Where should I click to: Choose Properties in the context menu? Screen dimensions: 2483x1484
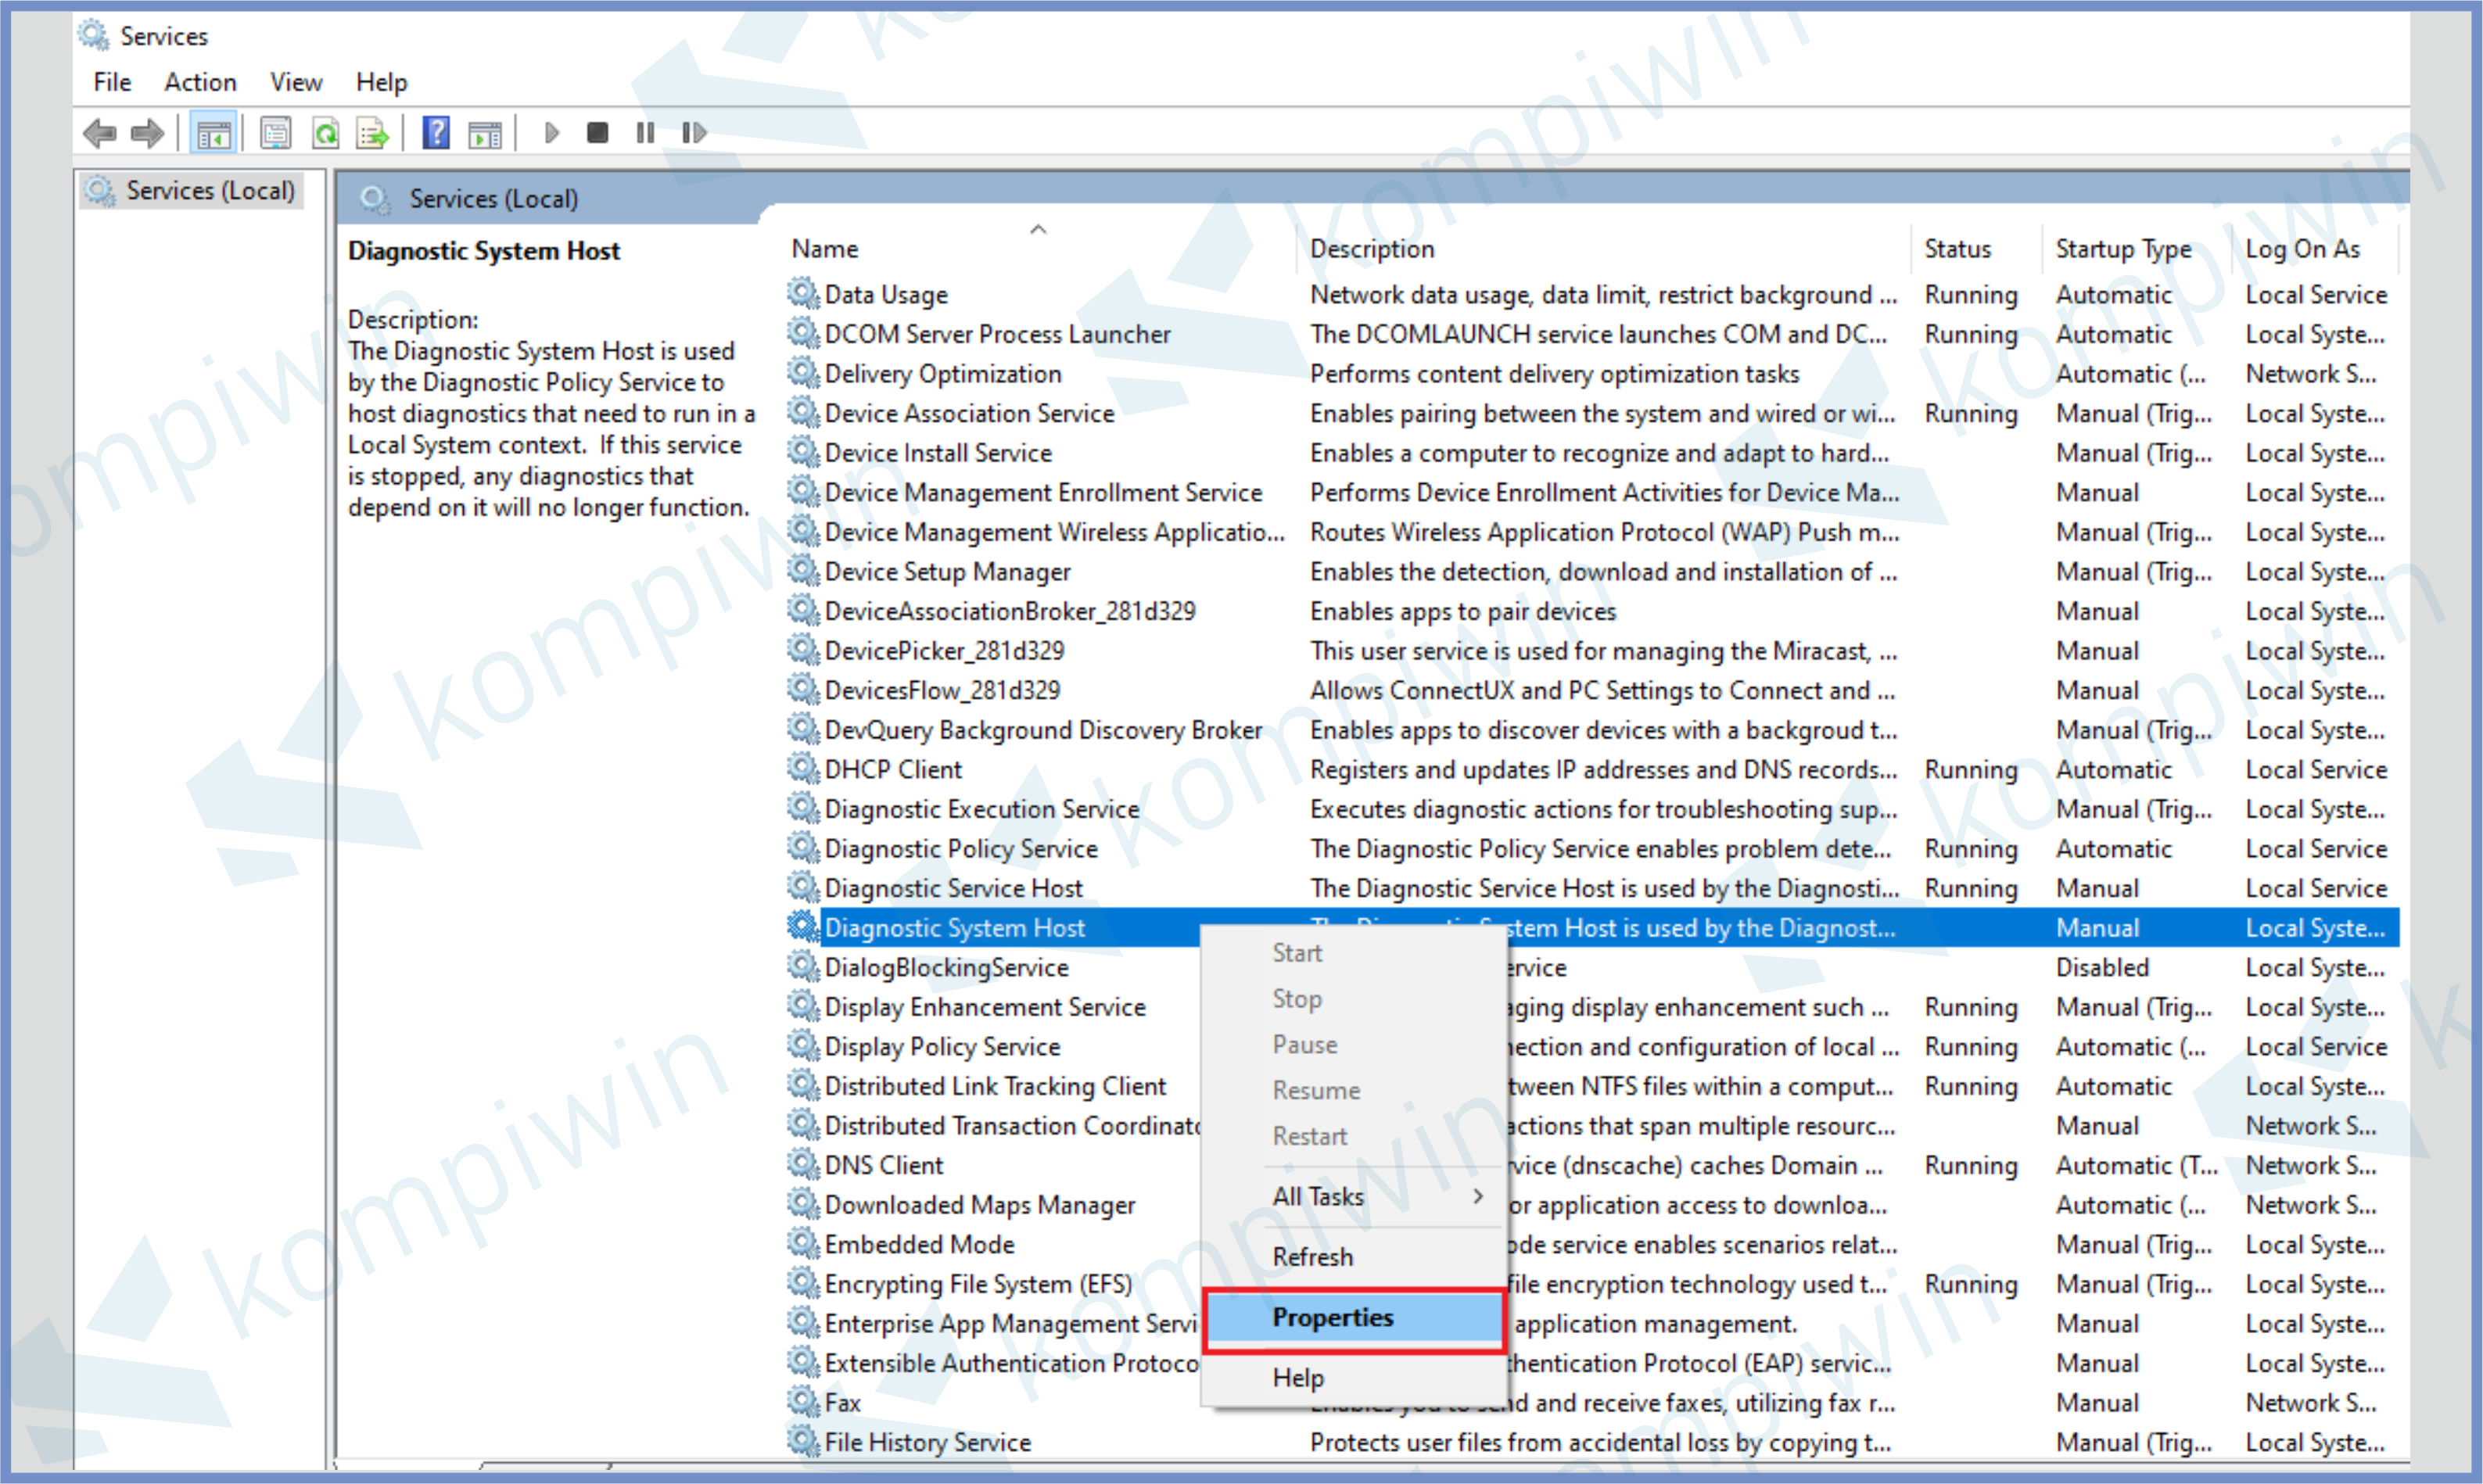(1332, 1318)
